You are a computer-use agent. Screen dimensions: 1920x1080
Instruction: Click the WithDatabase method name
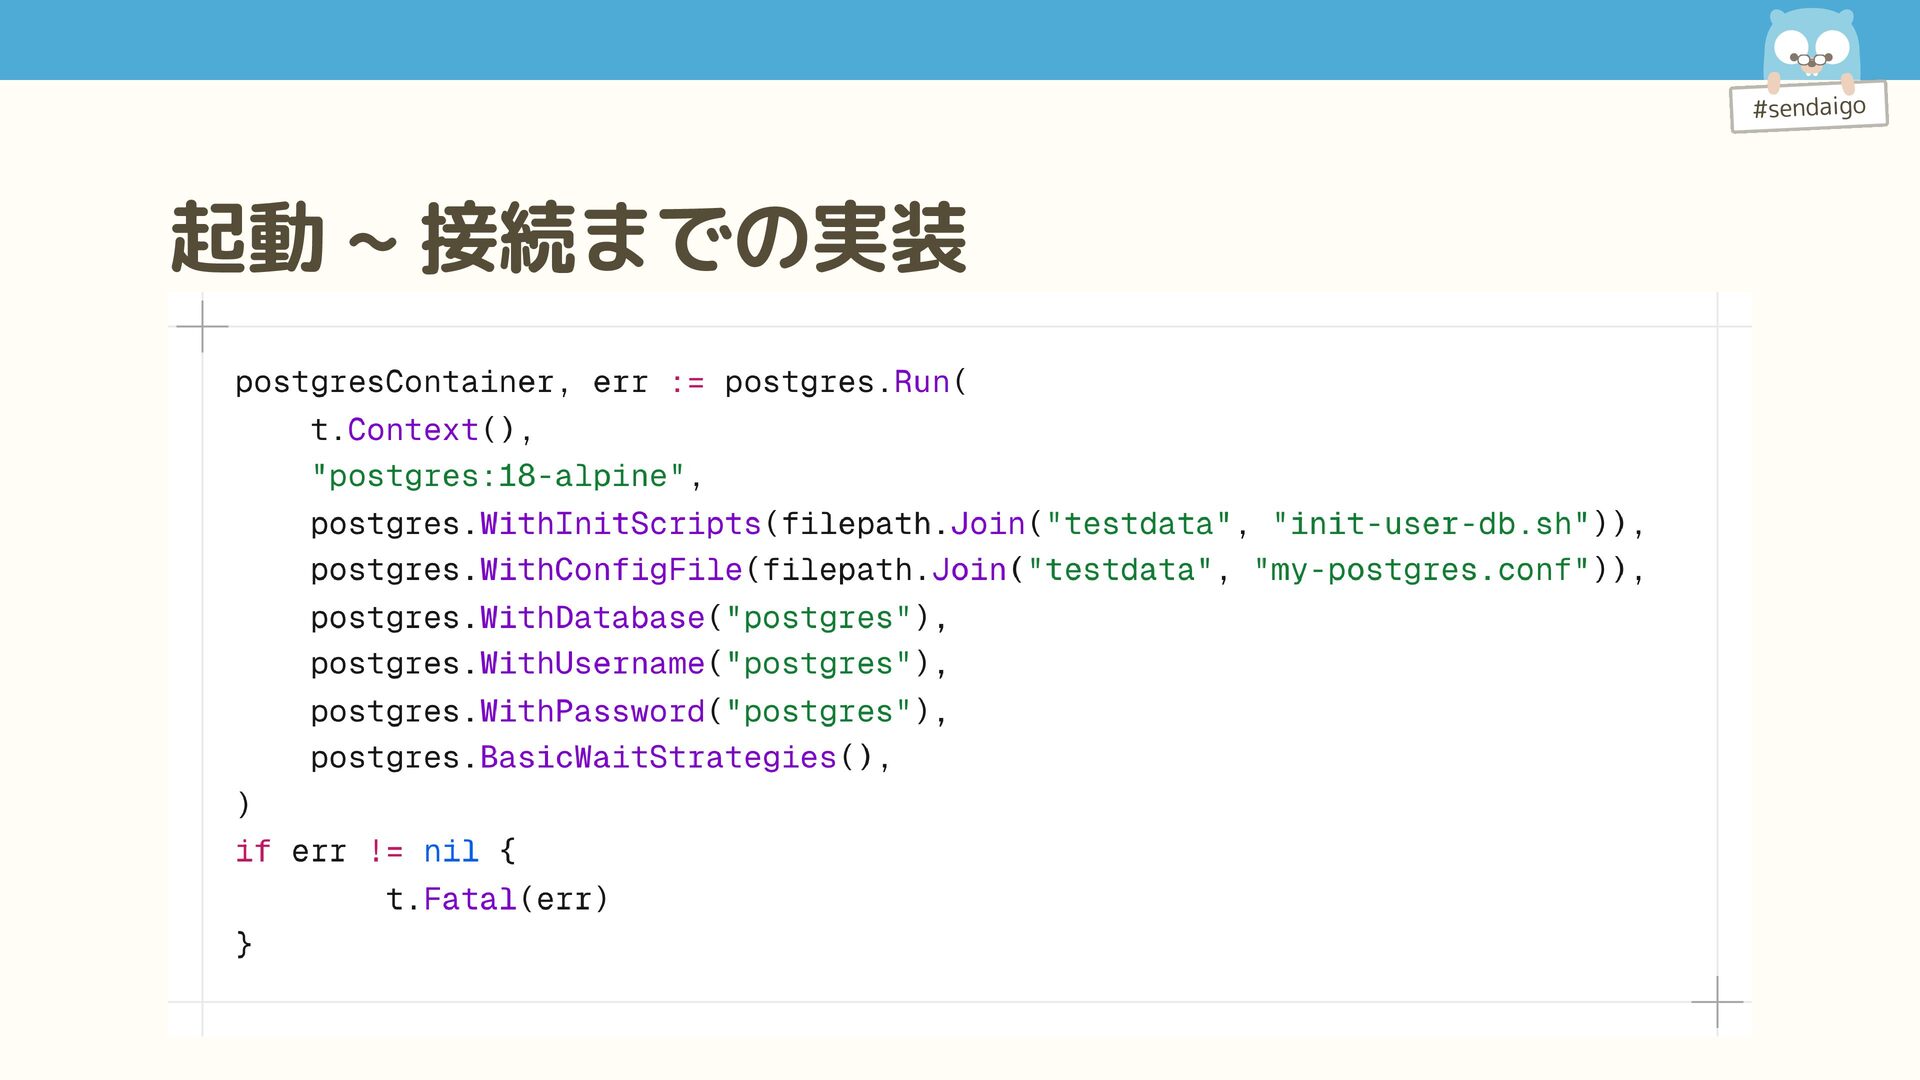pos(592,618)
